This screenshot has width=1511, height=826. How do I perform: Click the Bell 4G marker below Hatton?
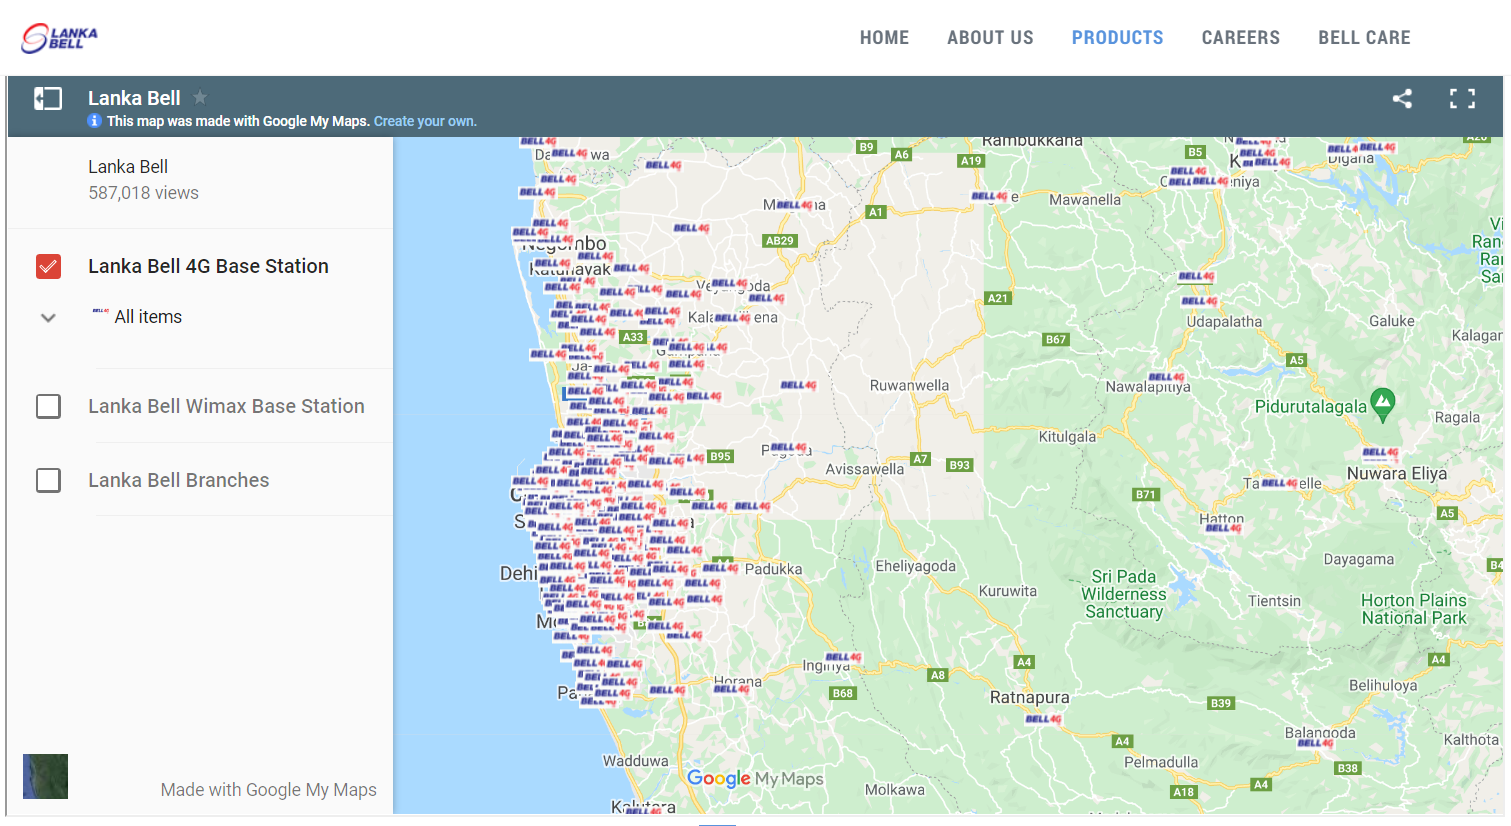click(1223, 528)
